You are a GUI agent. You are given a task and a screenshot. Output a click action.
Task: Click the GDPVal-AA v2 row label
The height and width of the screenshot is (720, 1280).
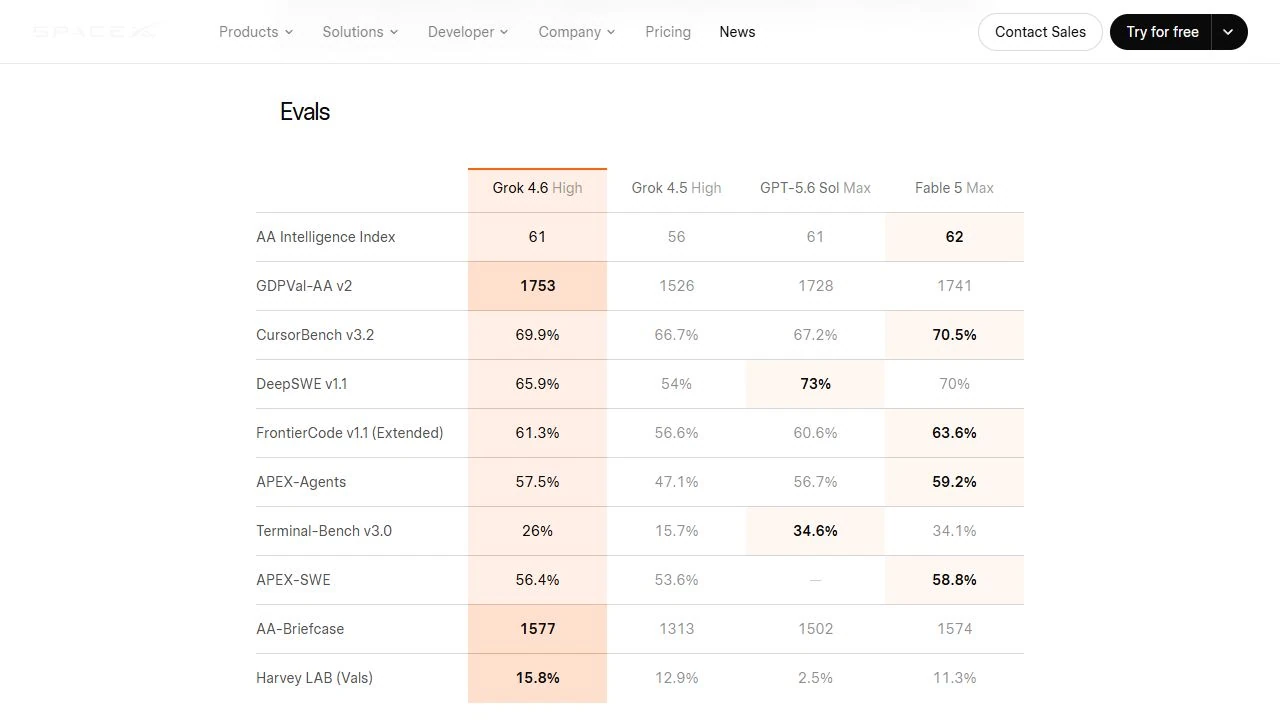(x=304, y=286)
